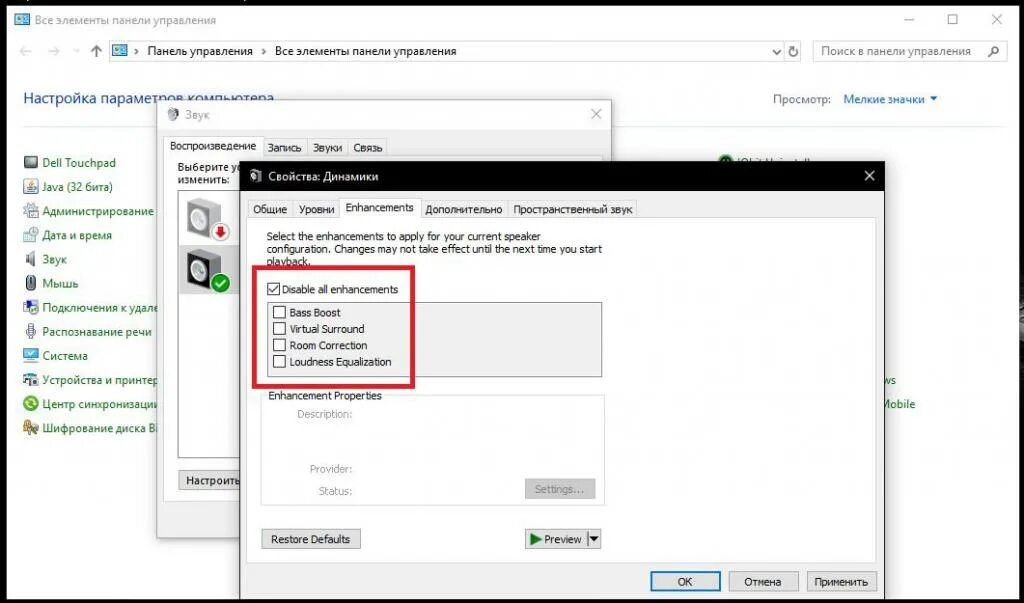Viewport: 1024px width, 603px height.
Task: Enable the Loudness Equalization checkbox
Action: click(x=280, y=361)
